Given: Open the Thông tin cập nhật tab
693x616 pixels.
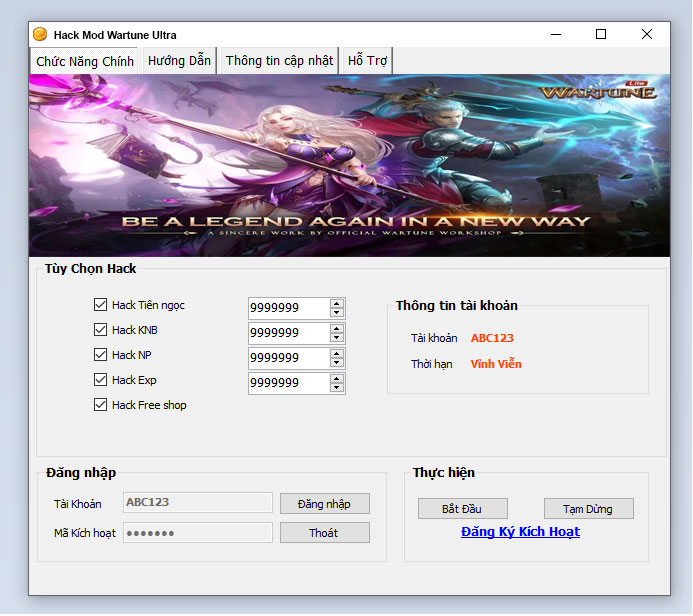Looking at the screenshot, I should click(279, 61).
